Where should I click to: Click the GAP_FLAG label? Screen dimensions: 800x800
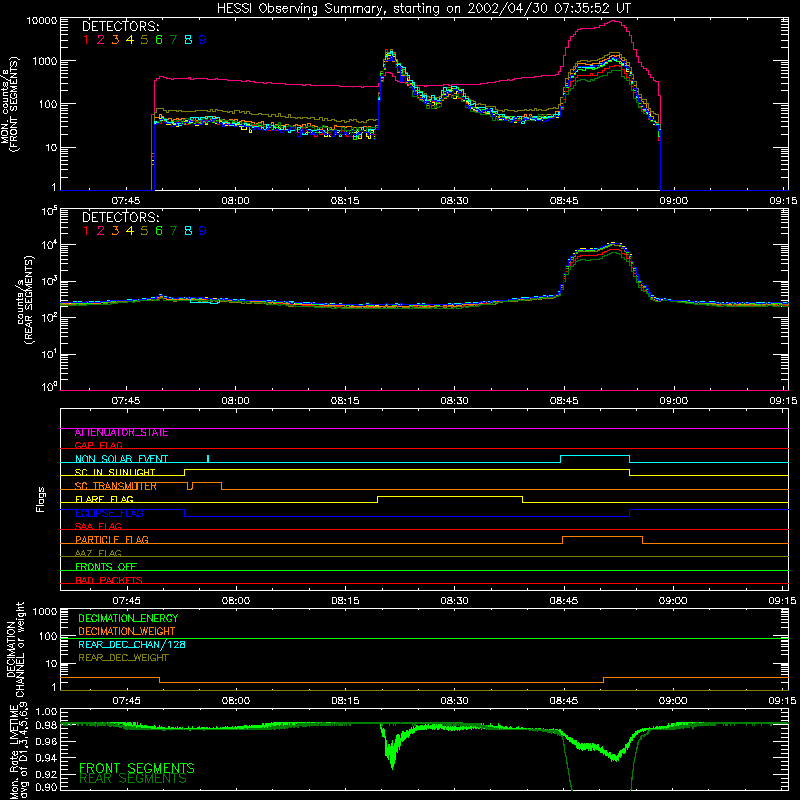click(x=98, y=445)
